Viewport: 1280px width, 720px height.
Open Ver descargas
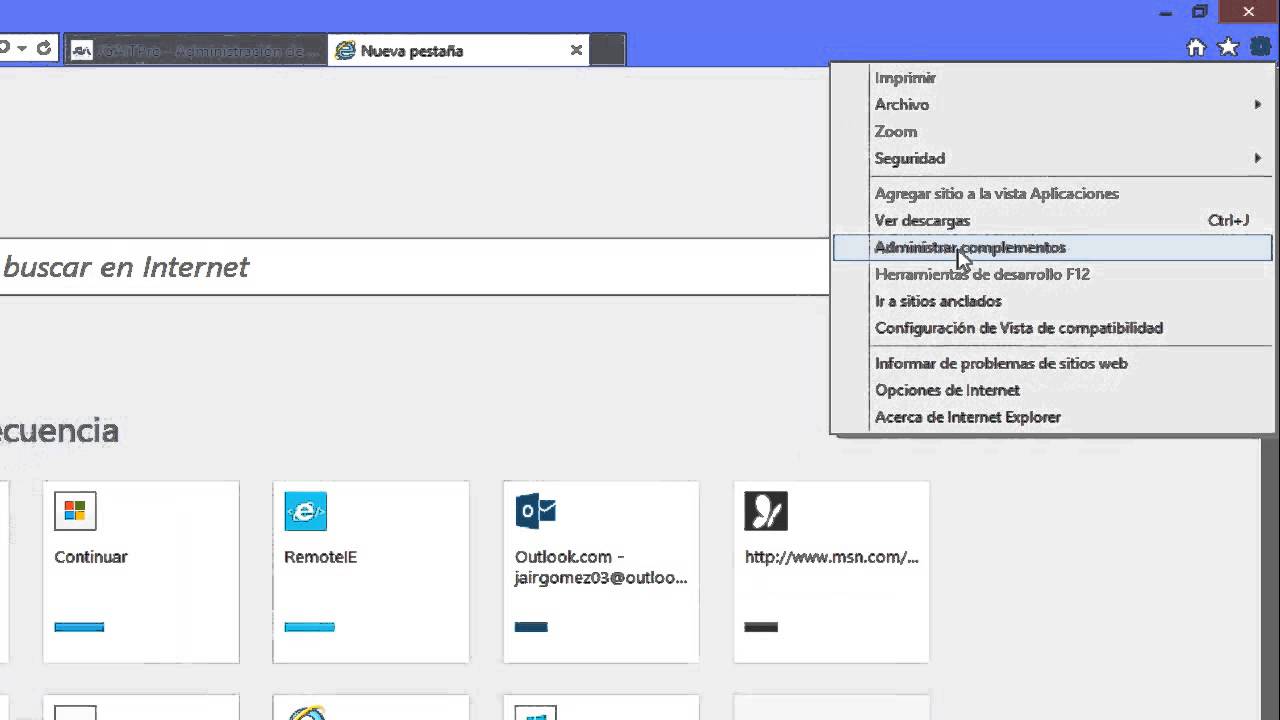1052,221
